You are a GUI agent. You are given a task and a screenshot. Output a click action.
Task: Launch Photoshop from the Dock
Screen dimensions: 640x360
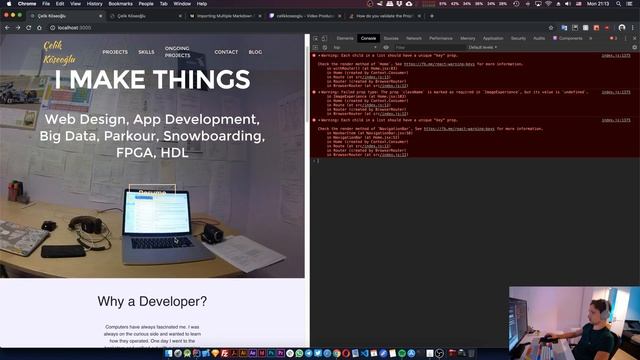click(x=271, y=353)
